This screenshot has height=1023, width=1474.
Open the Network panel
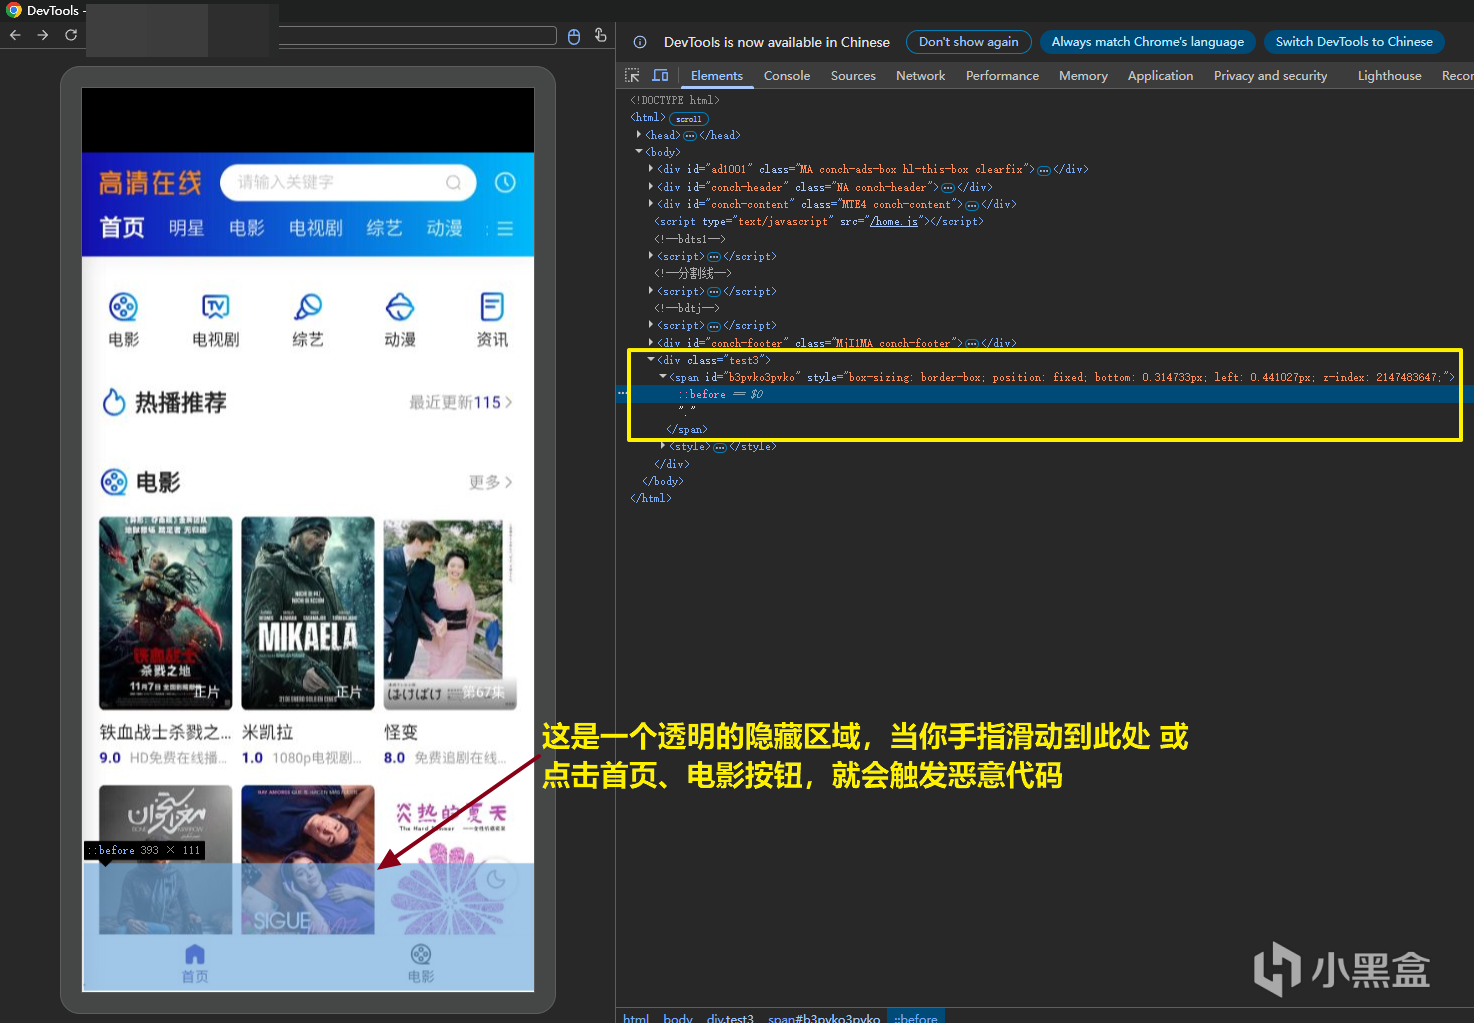(920, 75)
